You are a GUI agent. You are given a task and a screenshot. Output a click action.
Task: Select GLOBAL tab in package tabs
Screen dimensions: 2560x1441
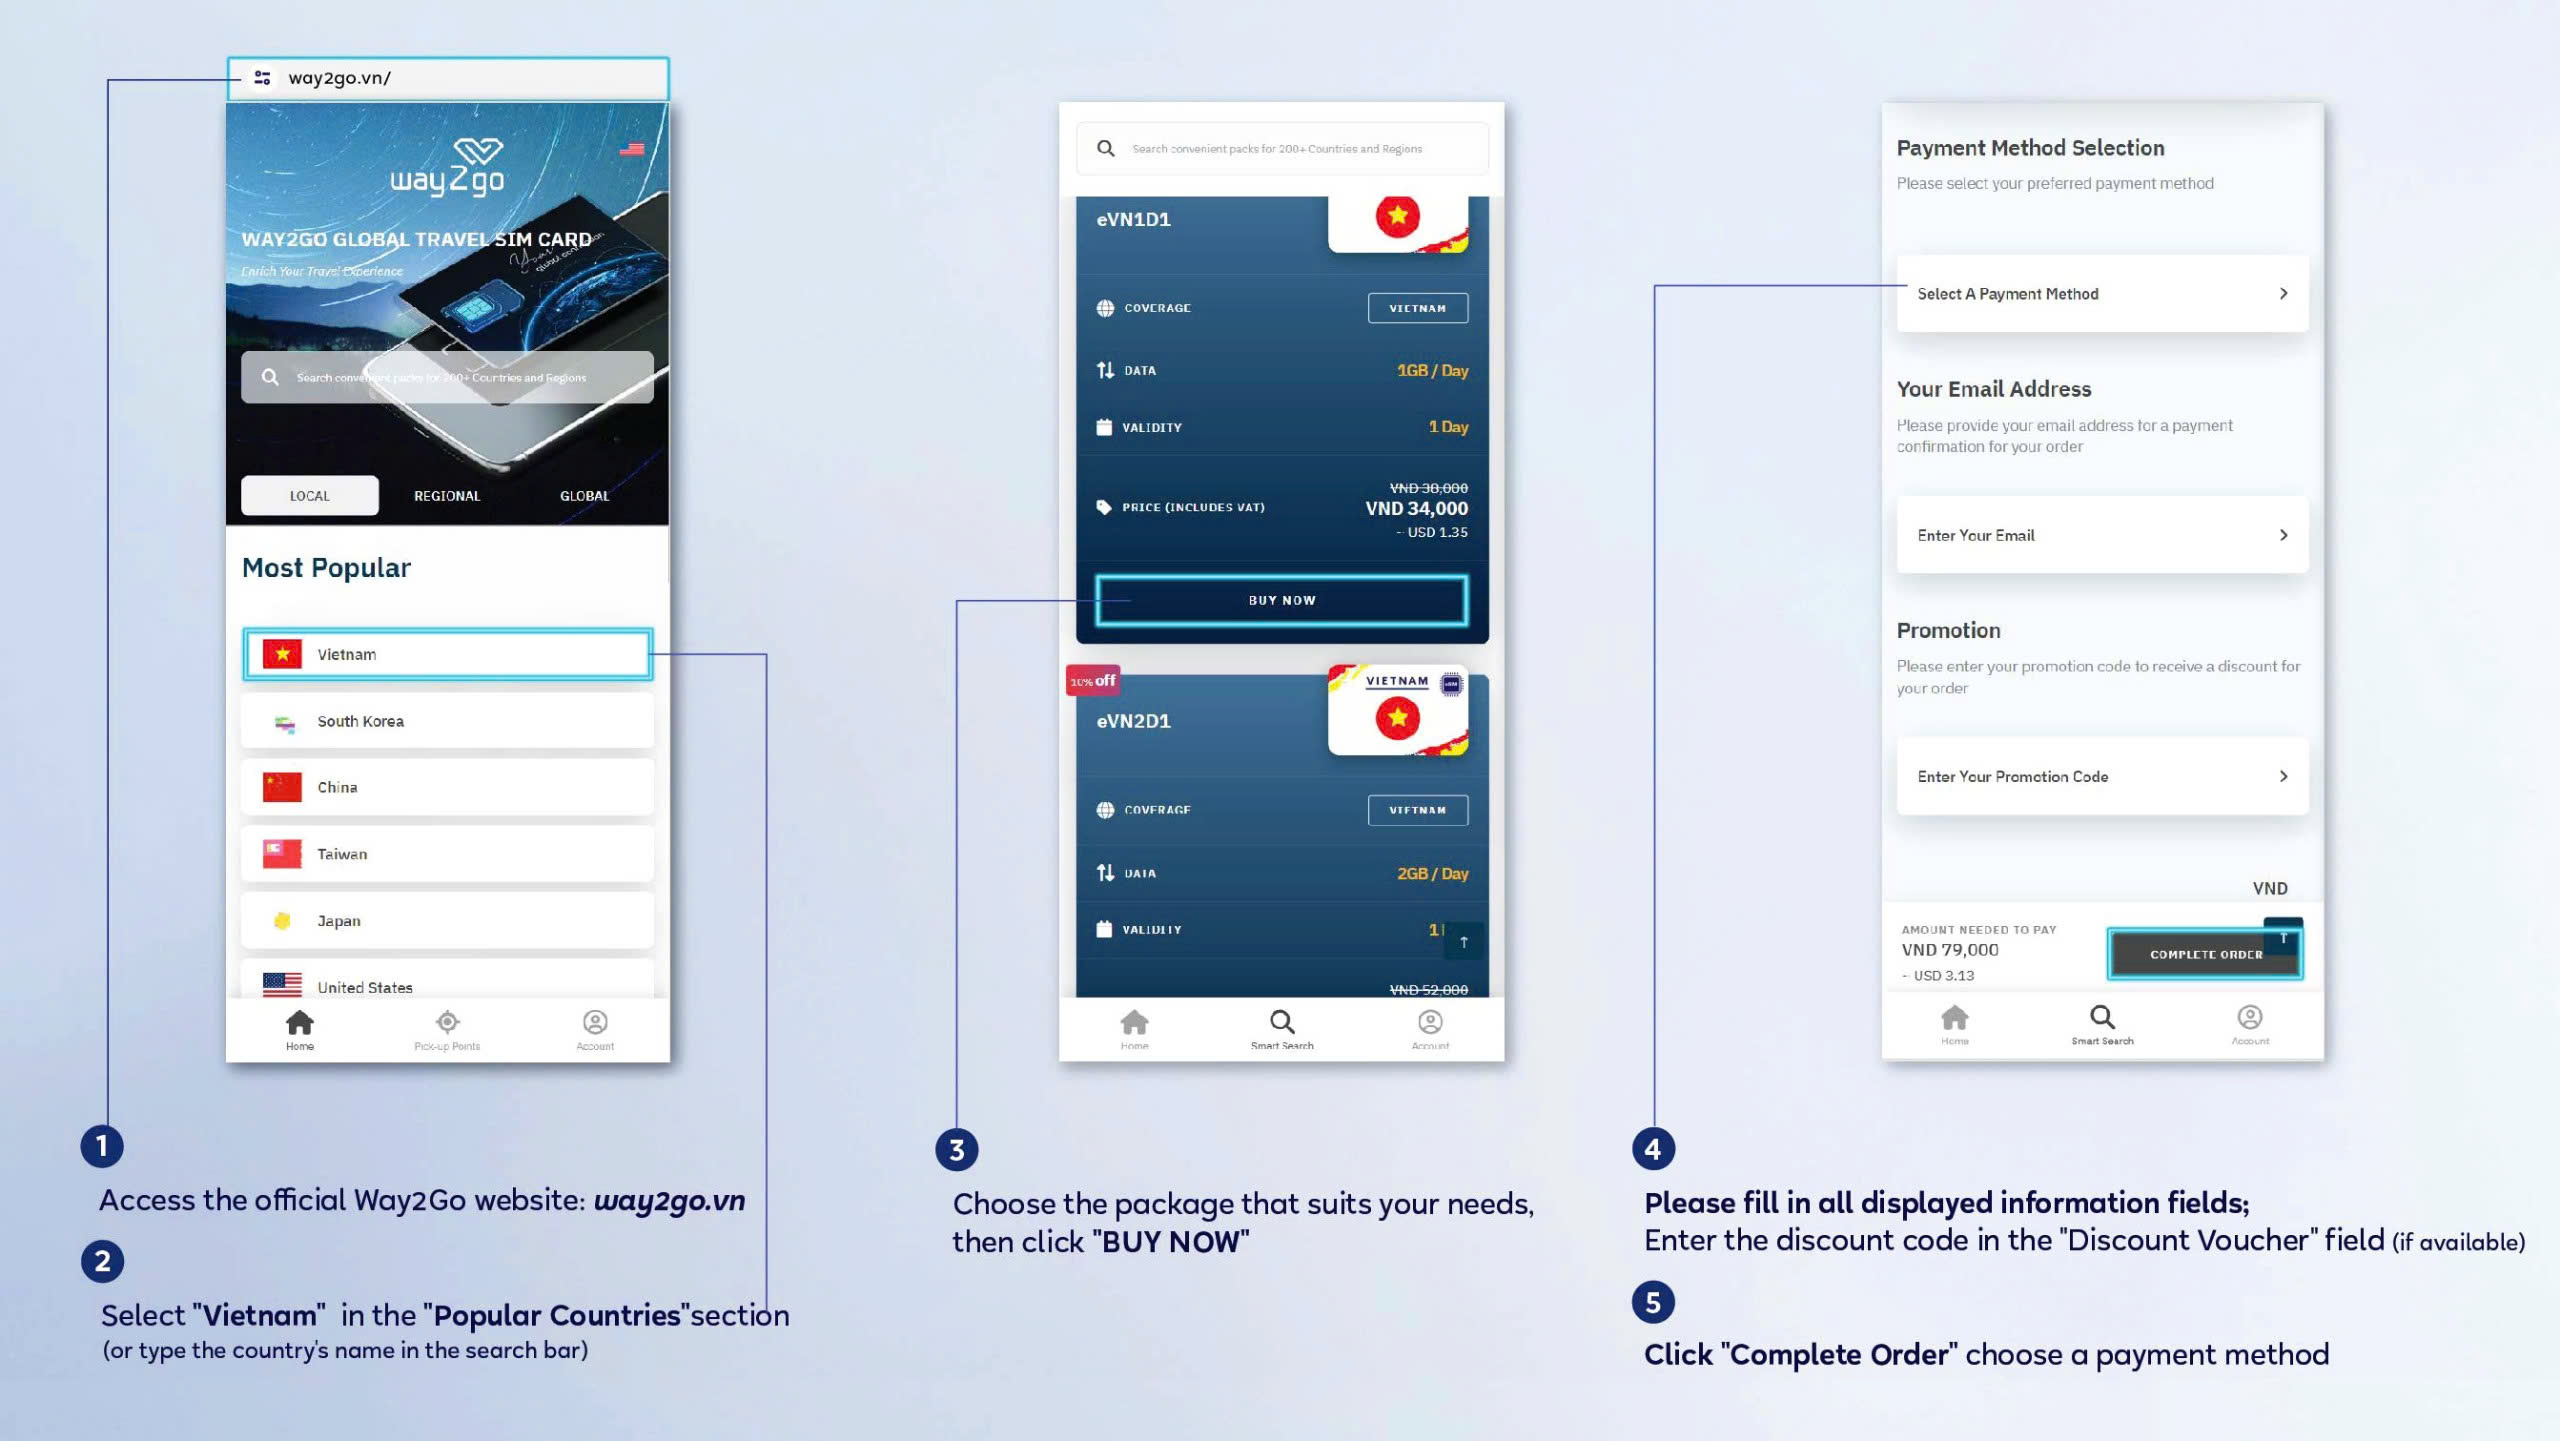pyautogui.click(x=585, y=496)
